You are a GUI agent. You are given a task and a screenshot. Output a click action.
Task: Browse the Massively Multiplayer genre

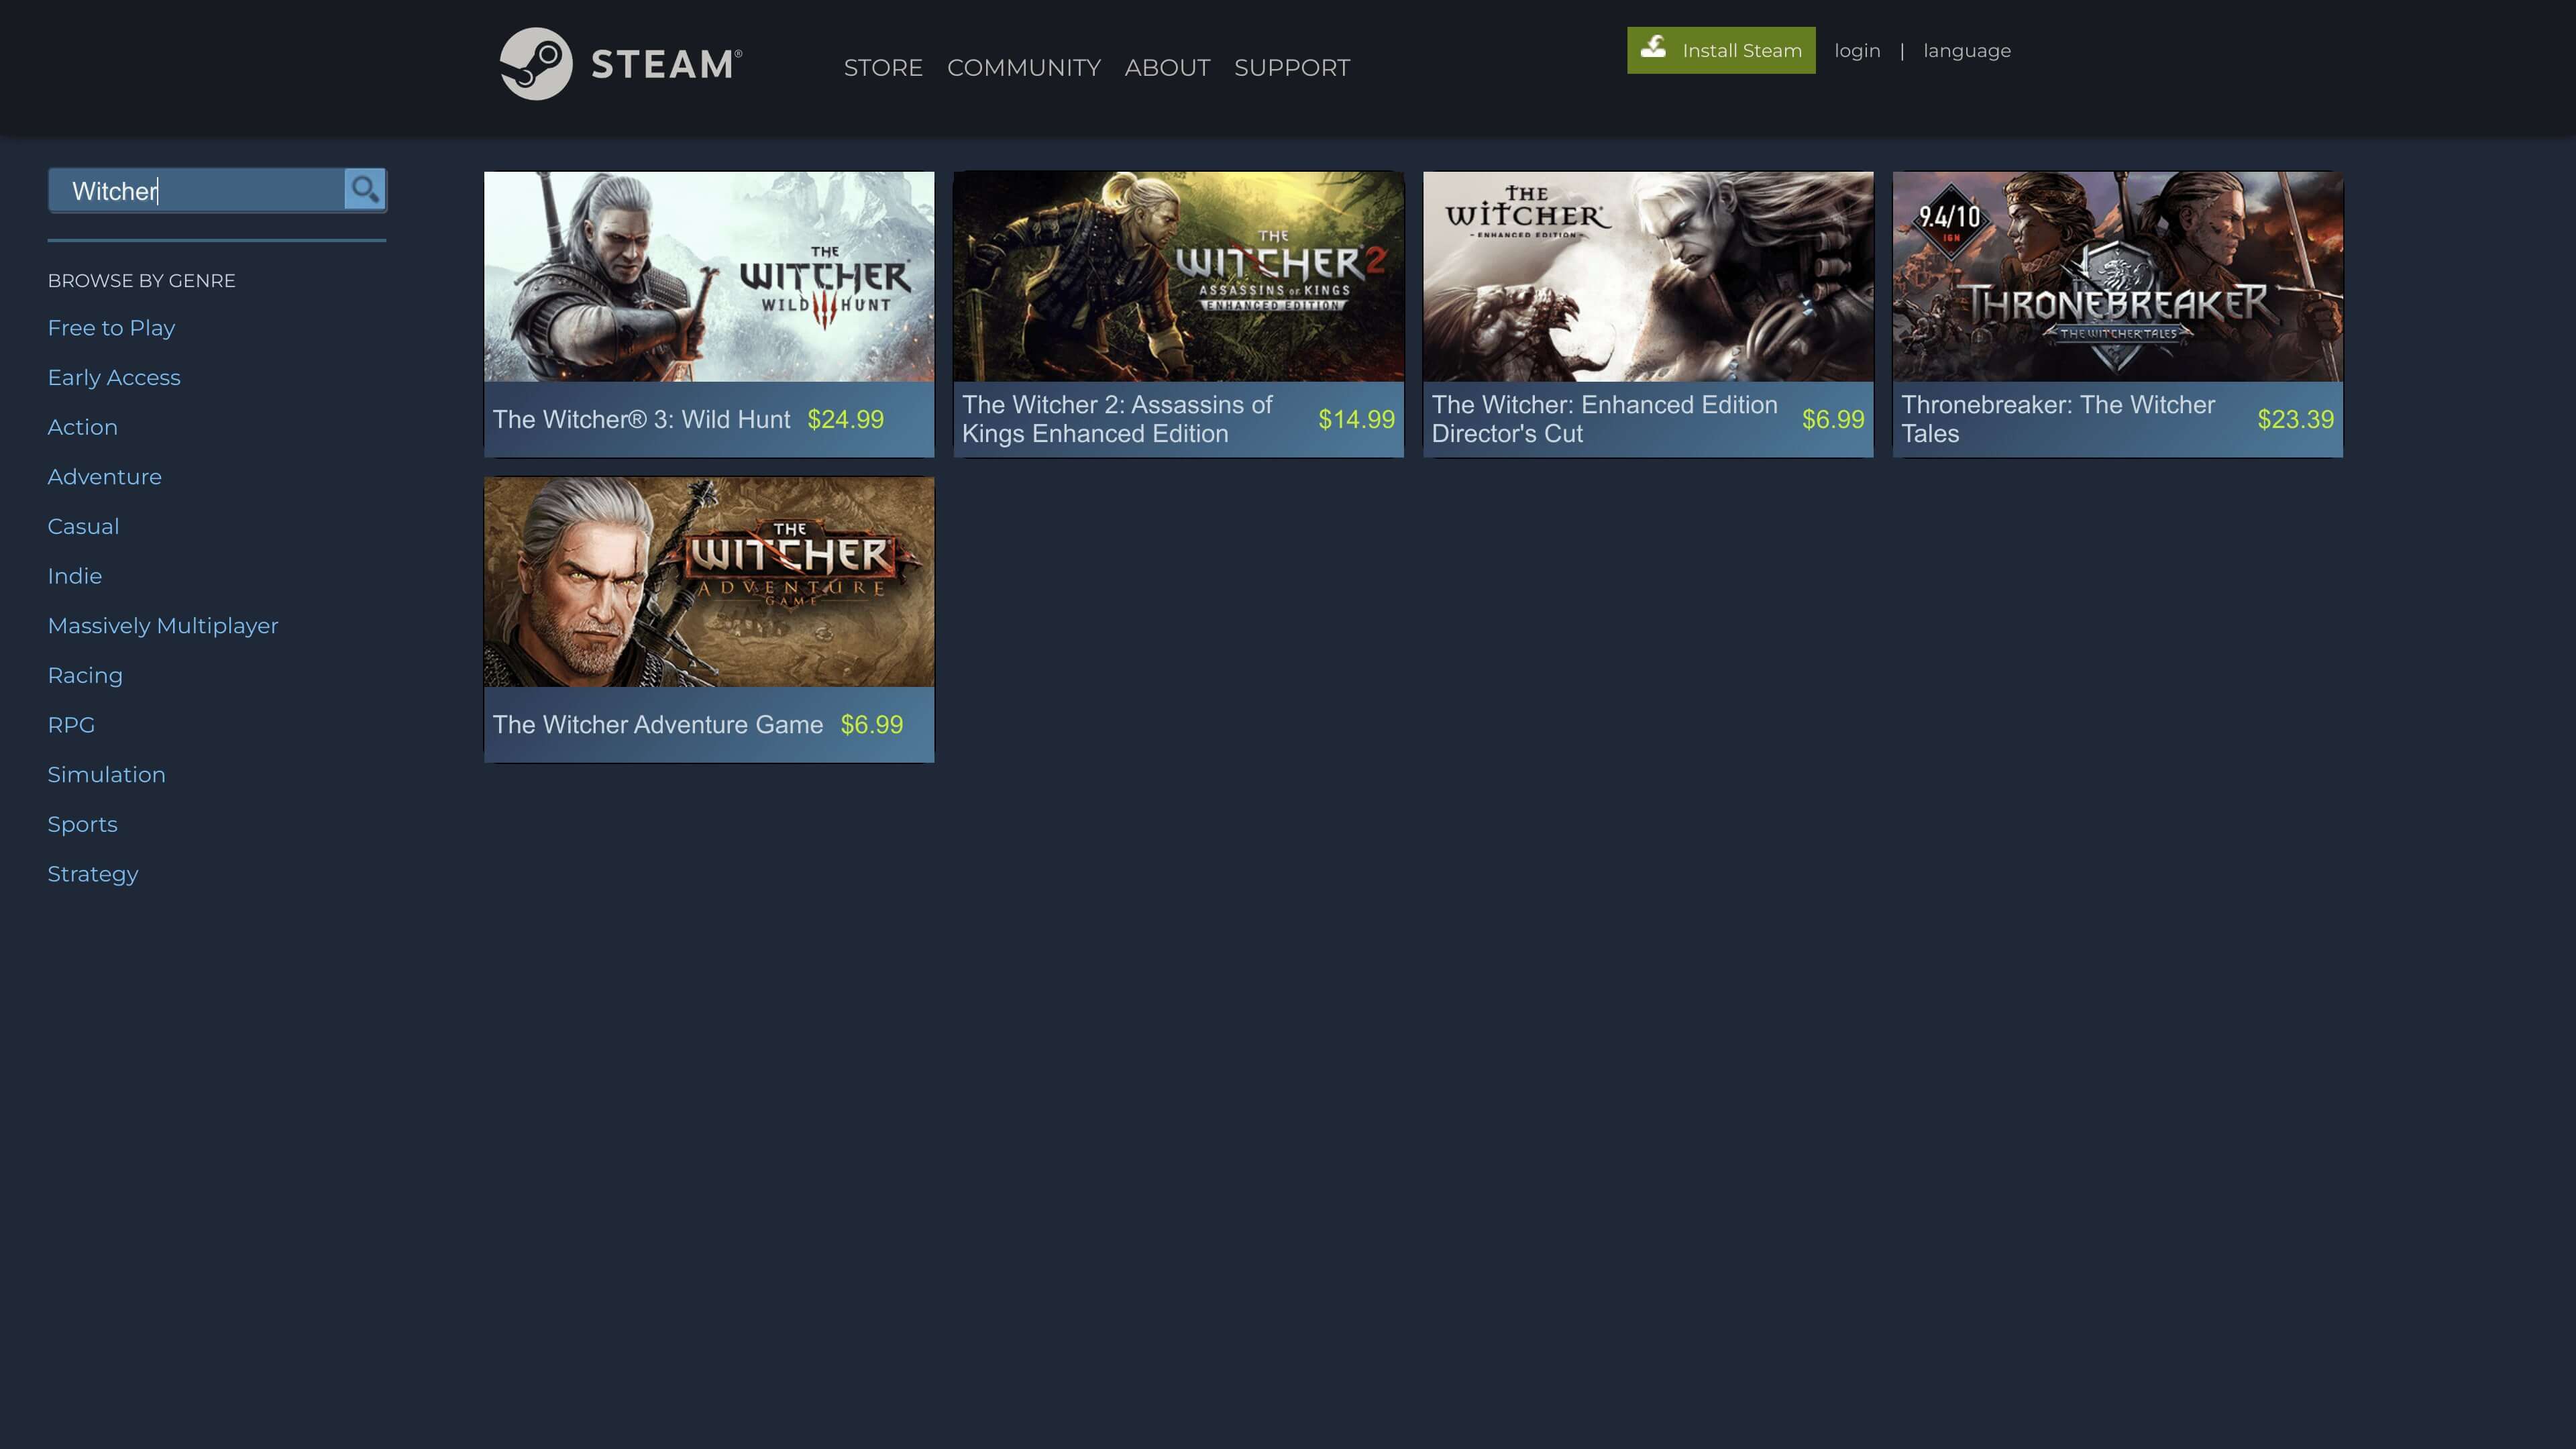pyautogui.click(x=163, y=626)
